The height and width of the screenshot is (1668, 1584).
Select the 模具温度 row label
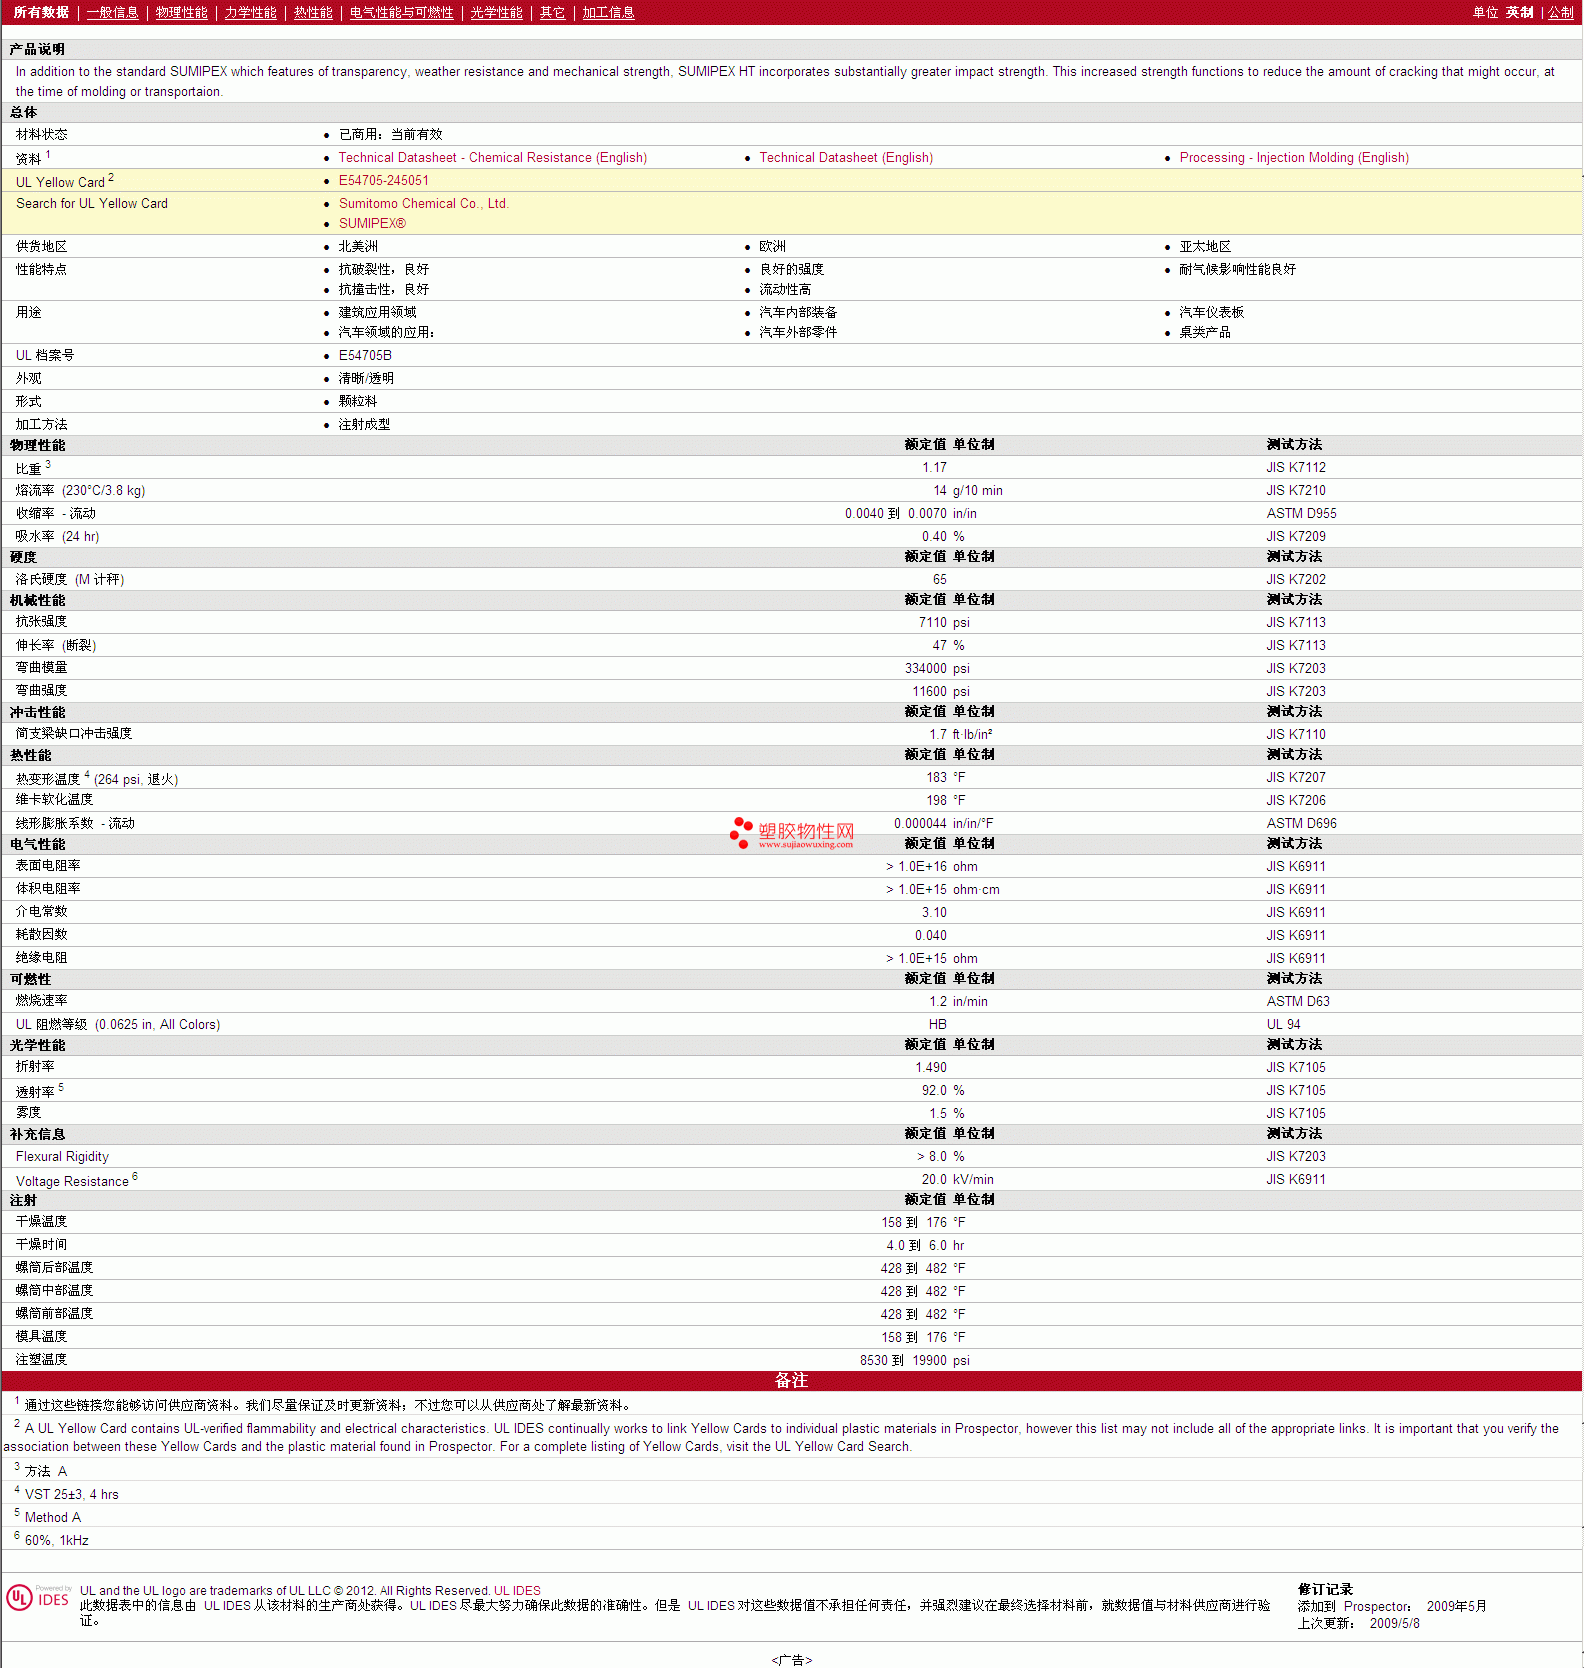pyautogui.click(x=41, y=1337)
